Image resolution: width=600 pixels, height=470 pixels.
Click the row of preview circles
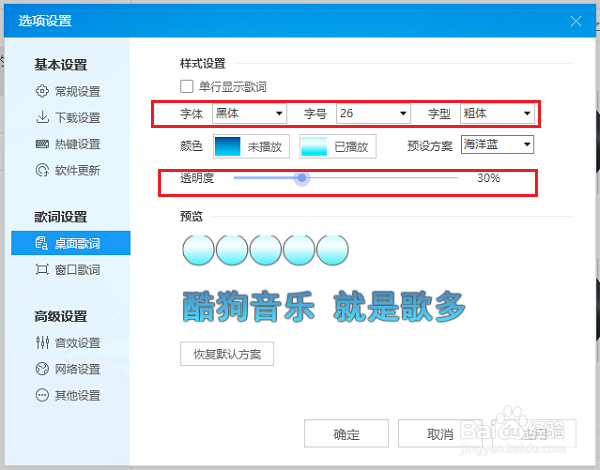[266, 250]
